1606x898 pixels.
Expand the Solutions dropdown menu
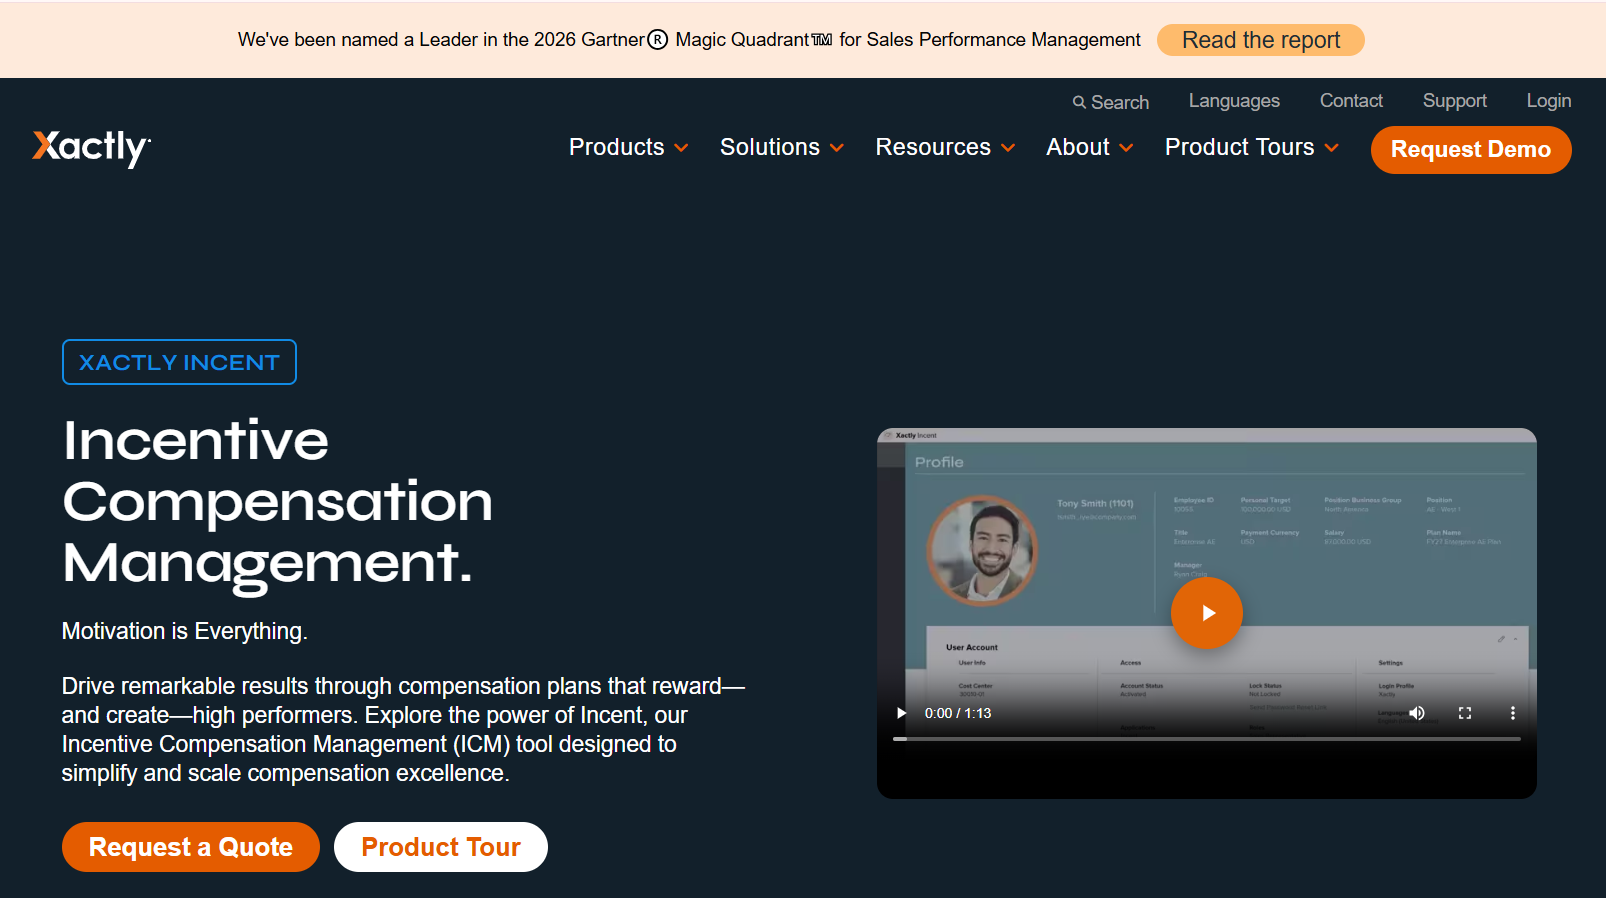pyautogui.click(x=782, y=147)
